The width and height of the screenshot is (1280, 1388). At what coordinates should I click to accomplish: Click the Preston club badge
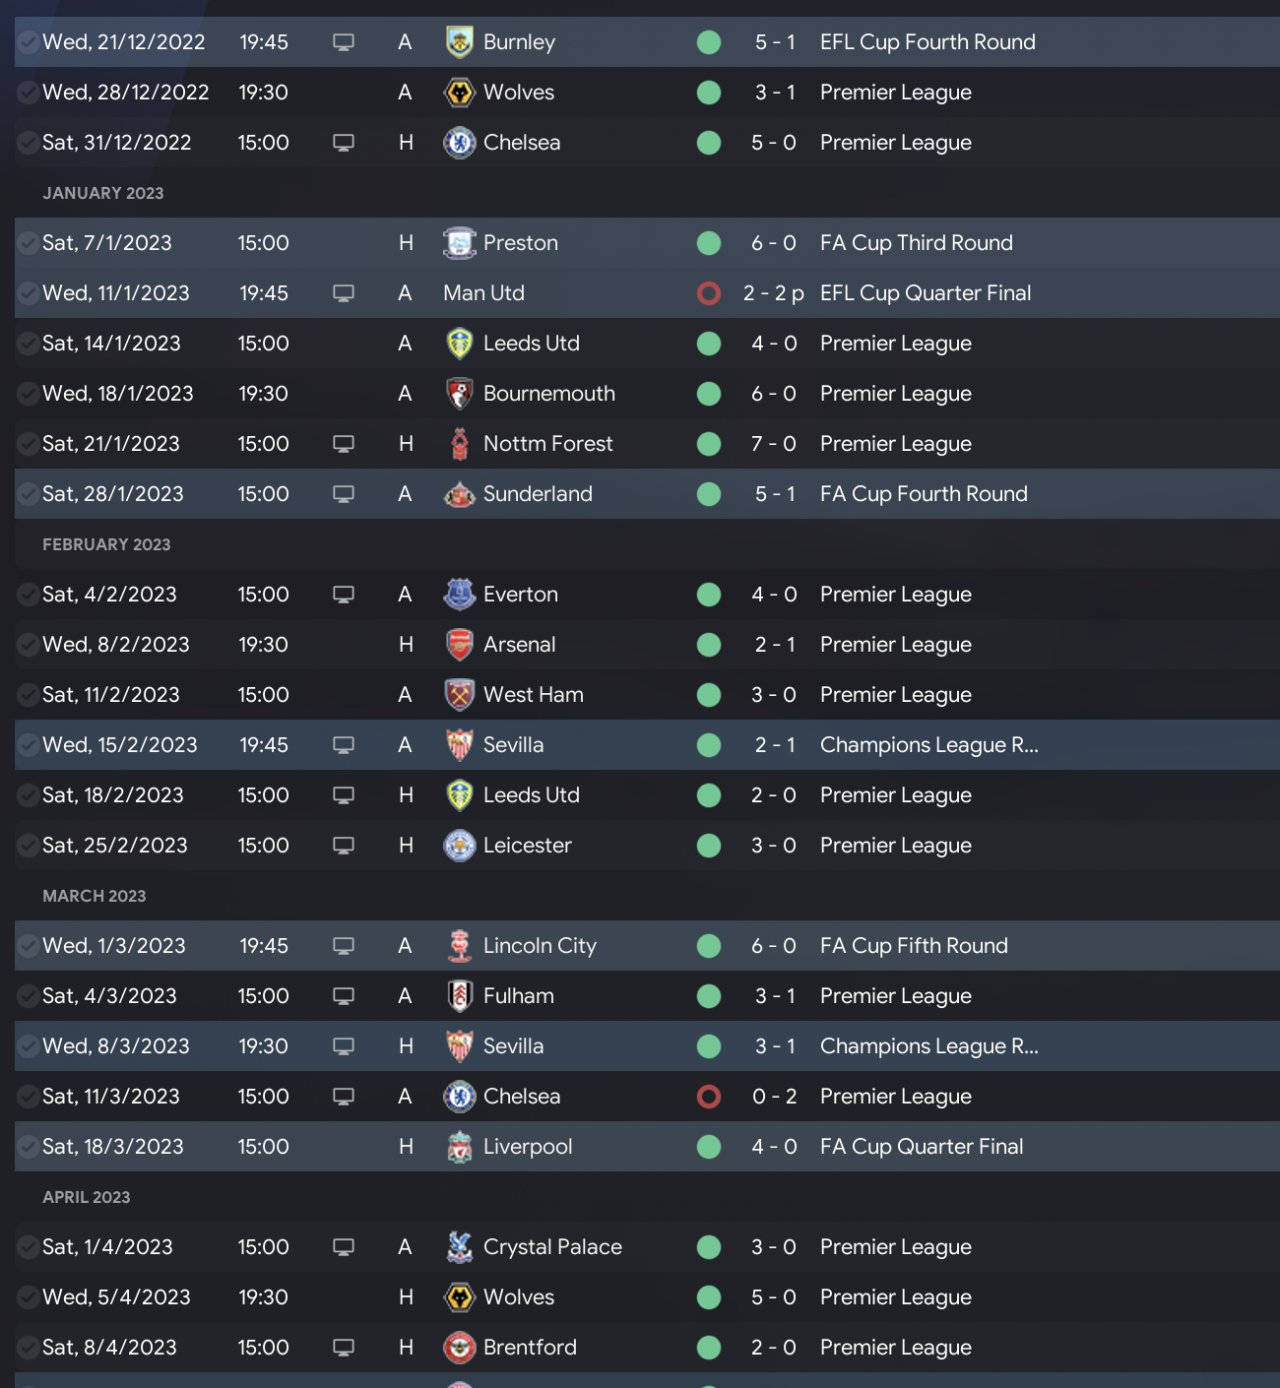(x=459, y=243)
